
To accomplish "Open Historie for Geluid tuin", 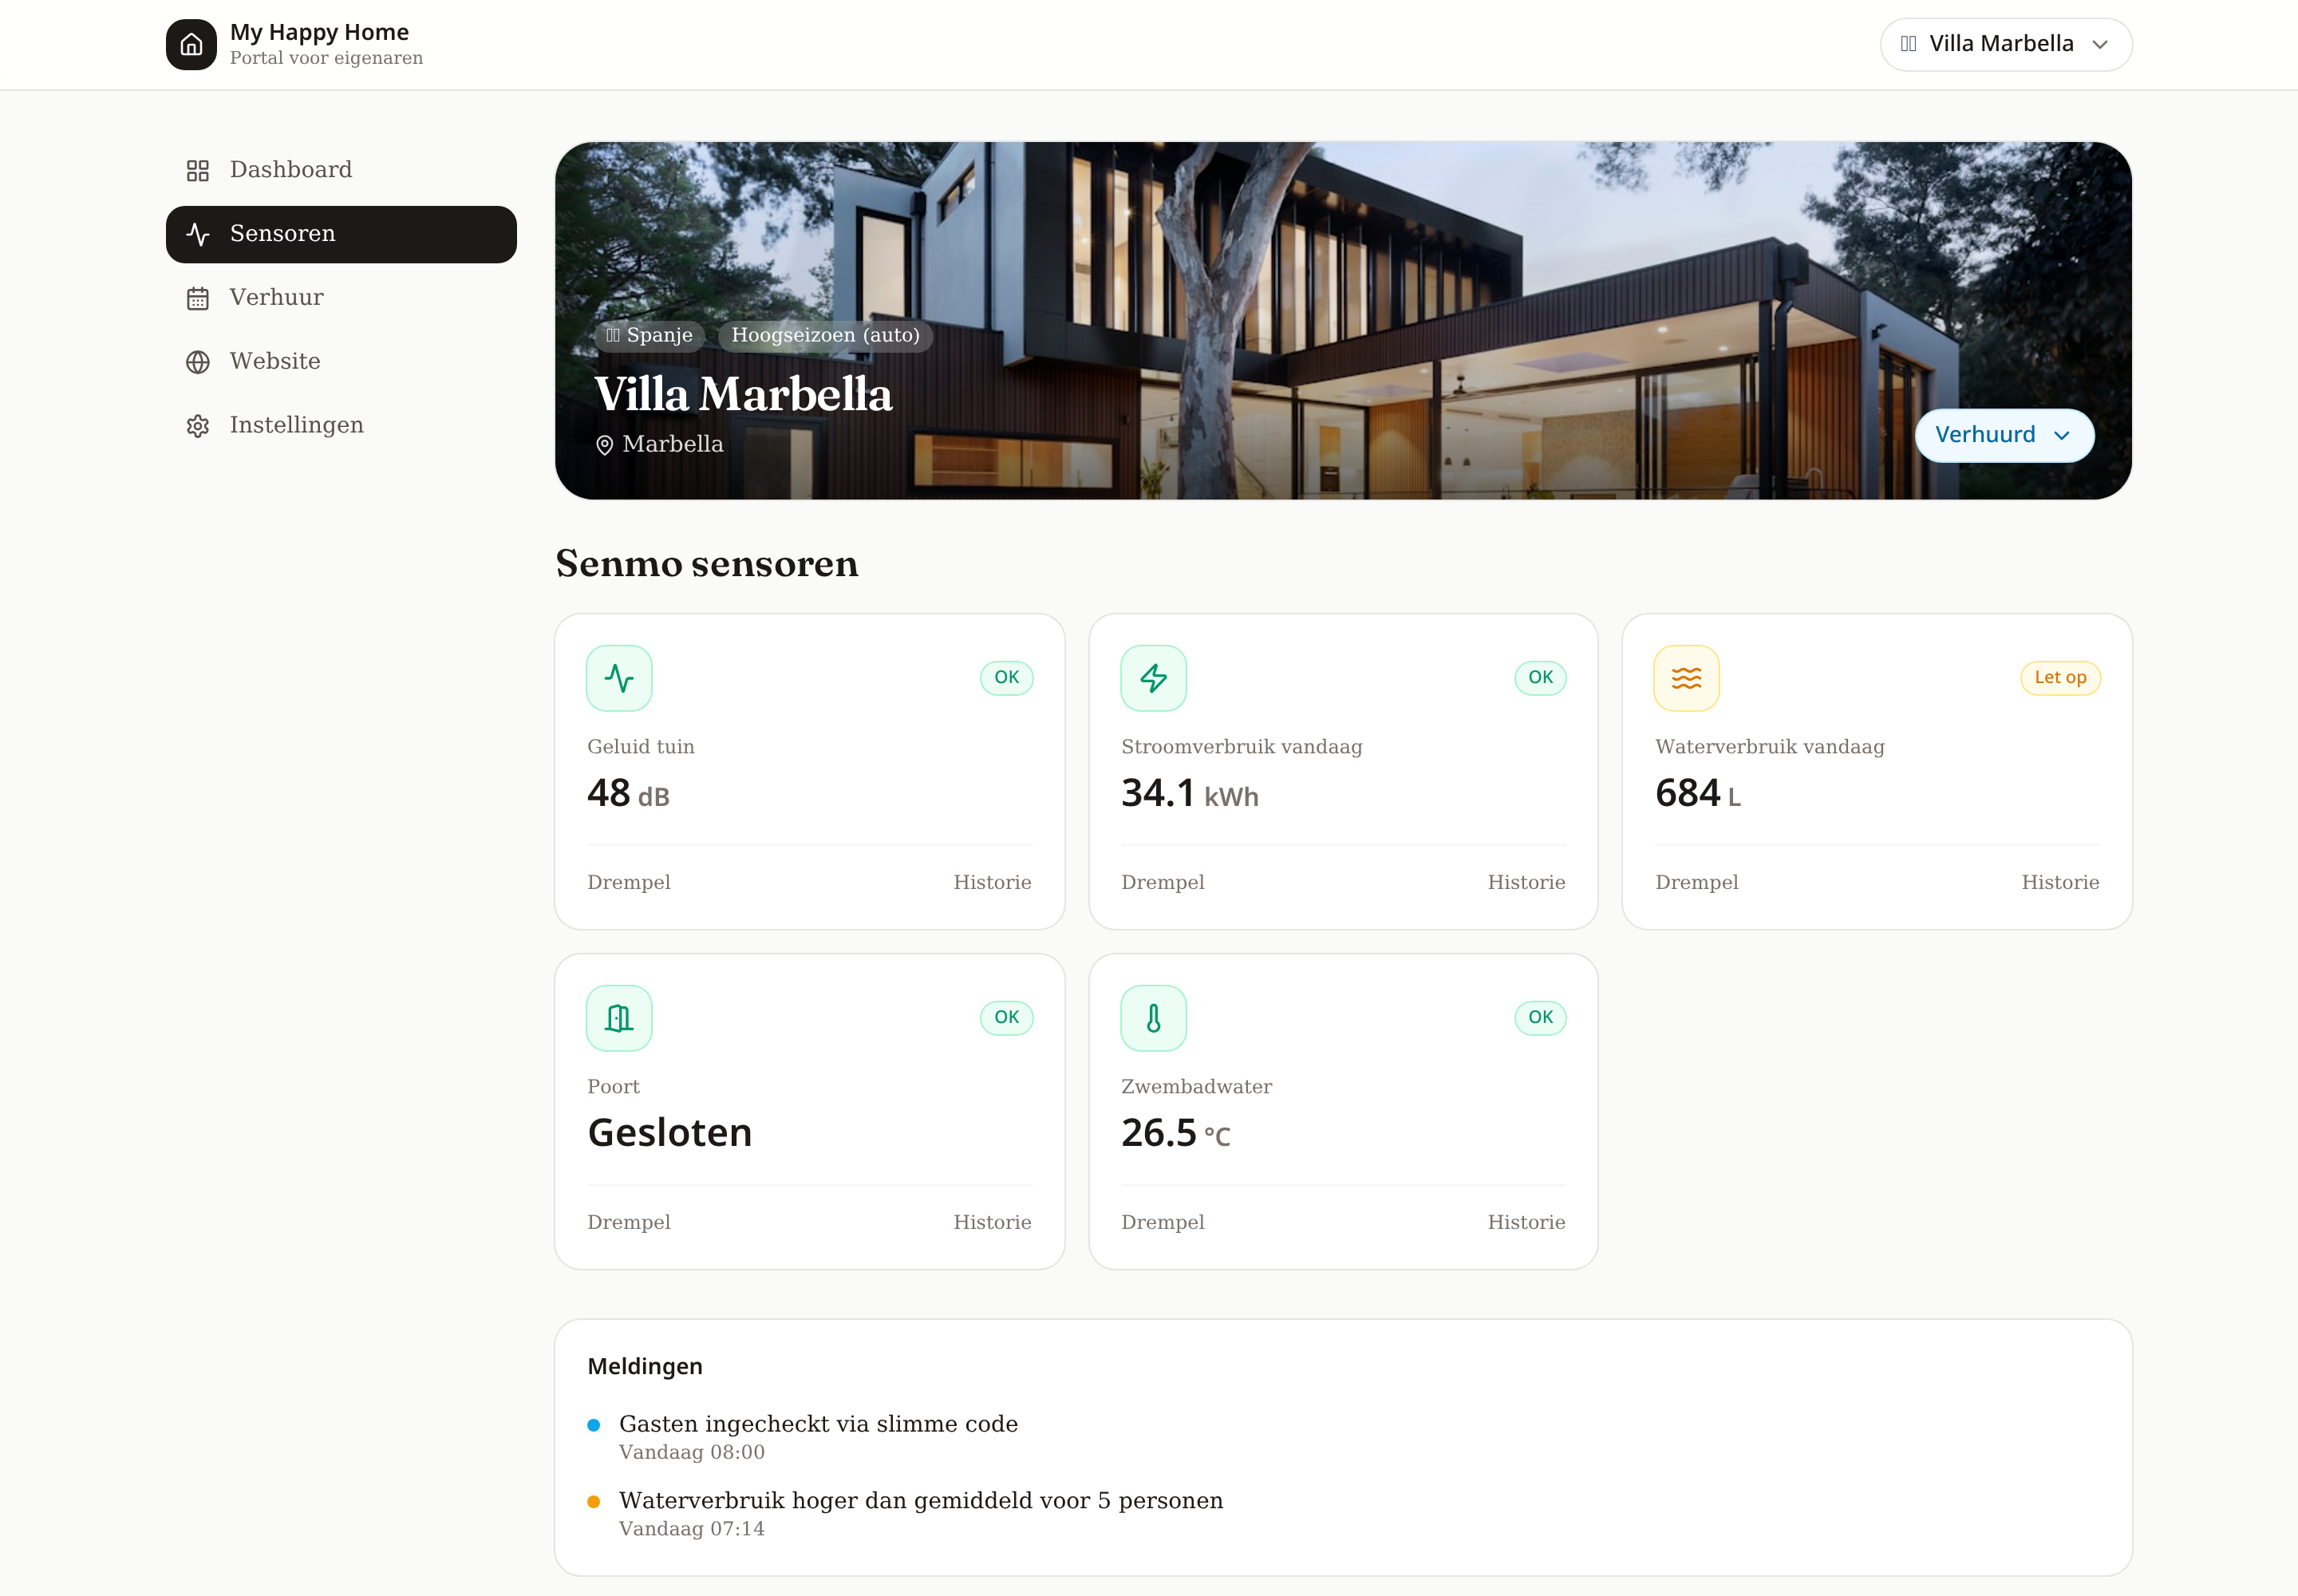I will pyautogui.click(x=992, y=882).
